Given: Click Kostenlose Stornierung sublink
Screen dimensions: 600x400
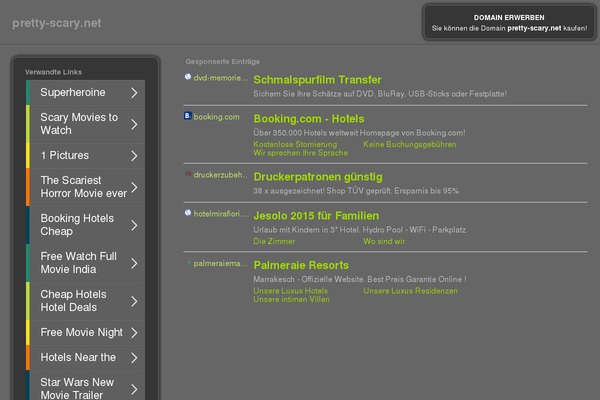Looking at the screenshot, I should coord(295,144).
